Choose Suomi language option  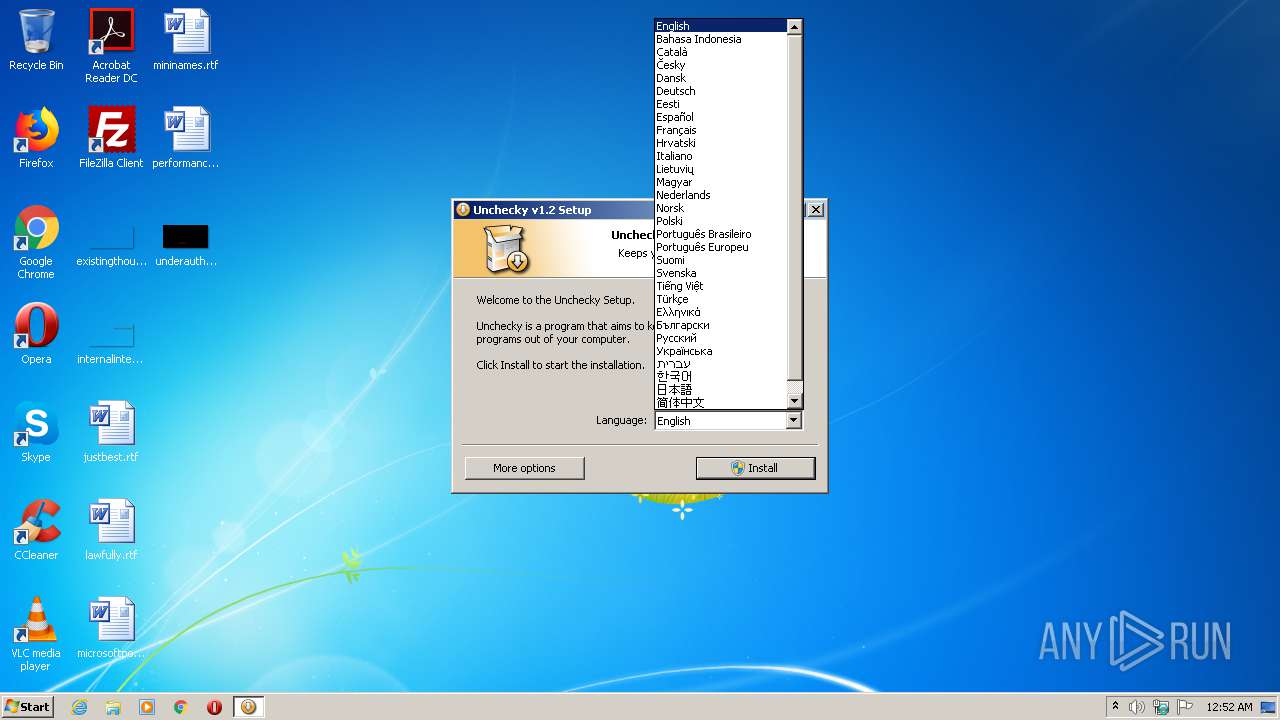[720, 260]
